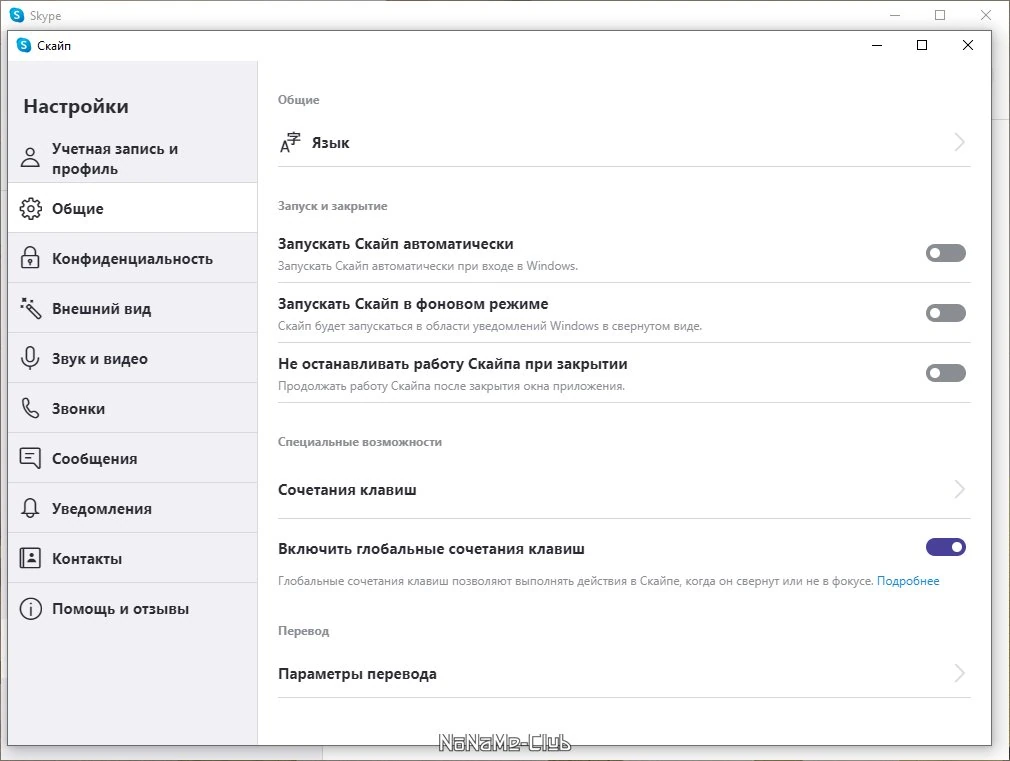Select the Общие settings tab

133,208
